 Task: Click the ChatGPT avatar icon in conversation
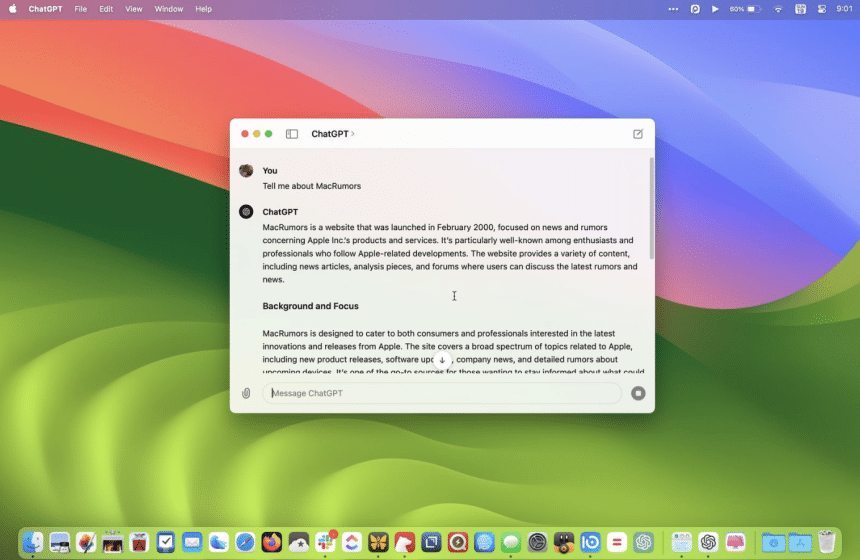point(246,212)
